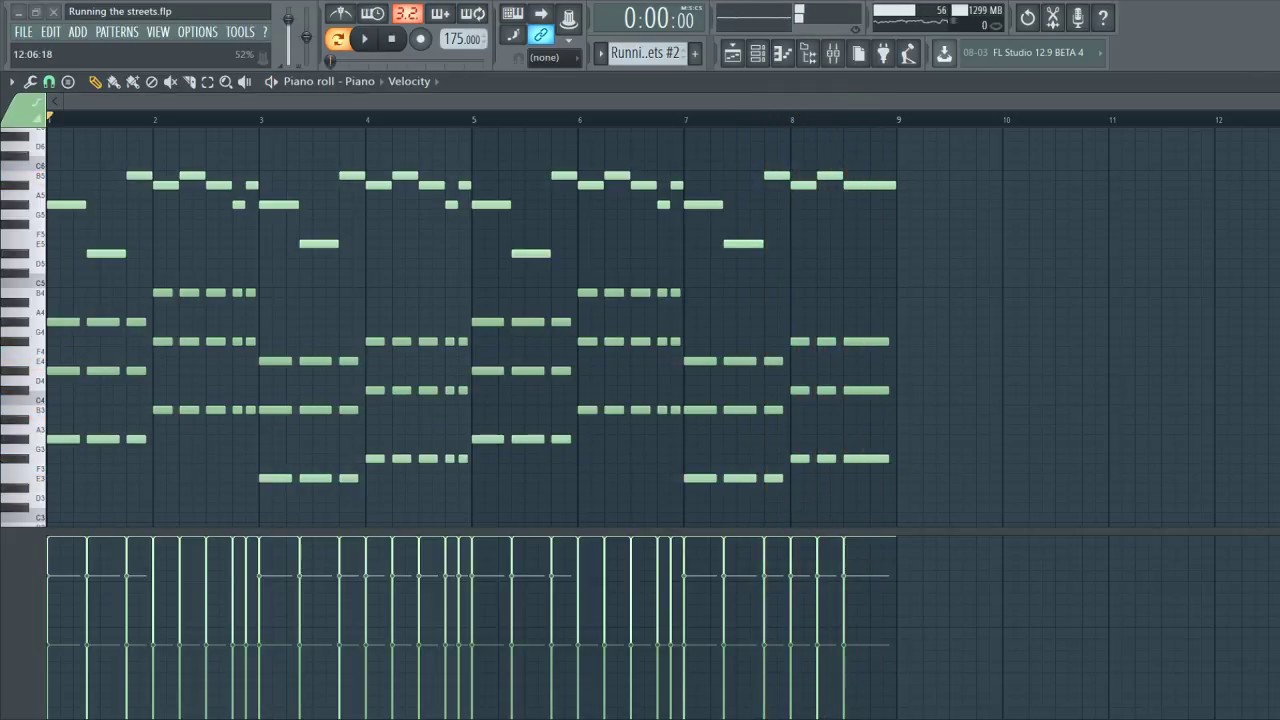Toggle the metronome button
Viewport: 1280px width, 720px height.
click(x=340, y=14)
